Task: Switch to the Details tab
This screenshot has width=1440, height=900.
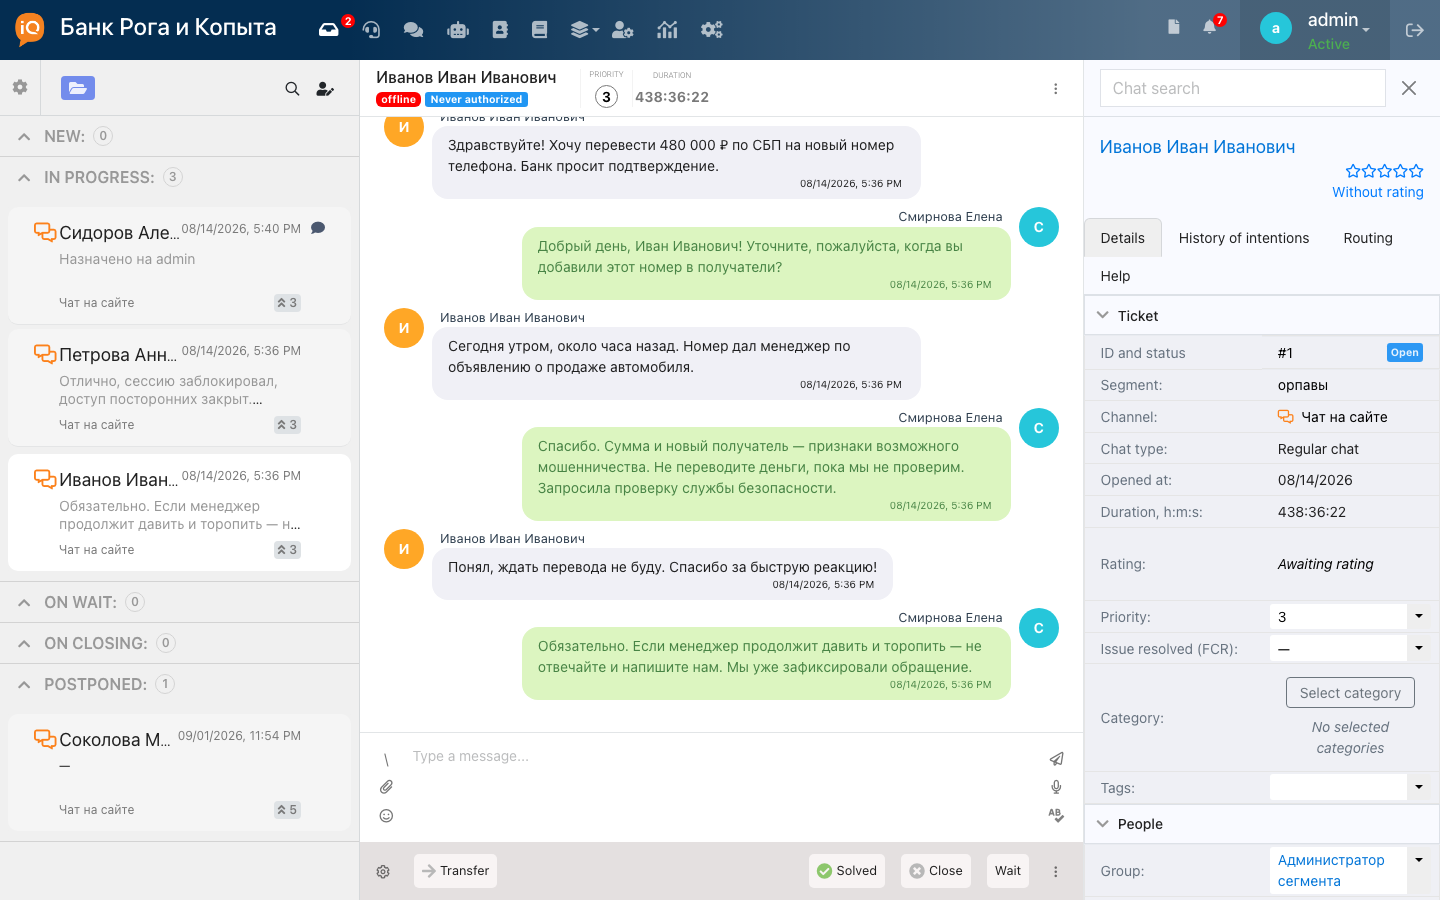Action: (1123, 238)
